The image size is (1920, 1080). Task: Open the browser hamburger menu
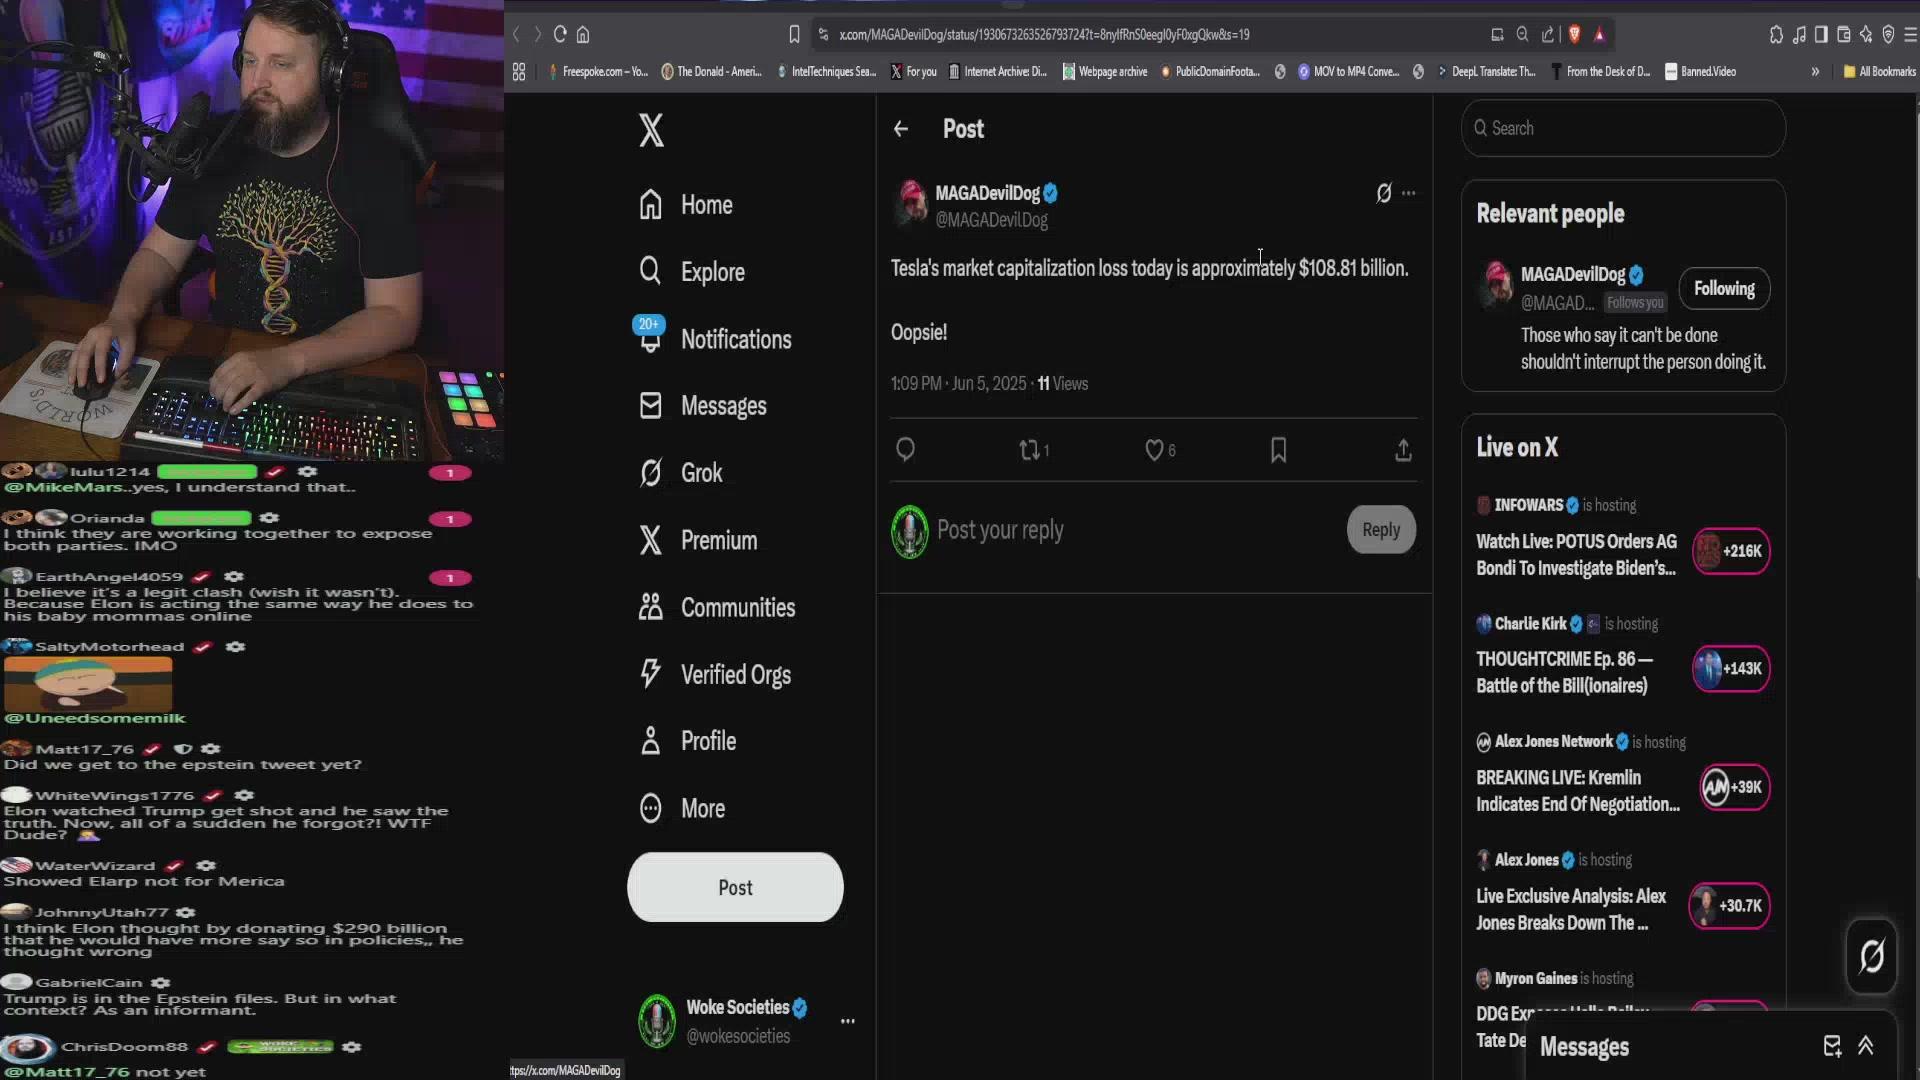1910,34
